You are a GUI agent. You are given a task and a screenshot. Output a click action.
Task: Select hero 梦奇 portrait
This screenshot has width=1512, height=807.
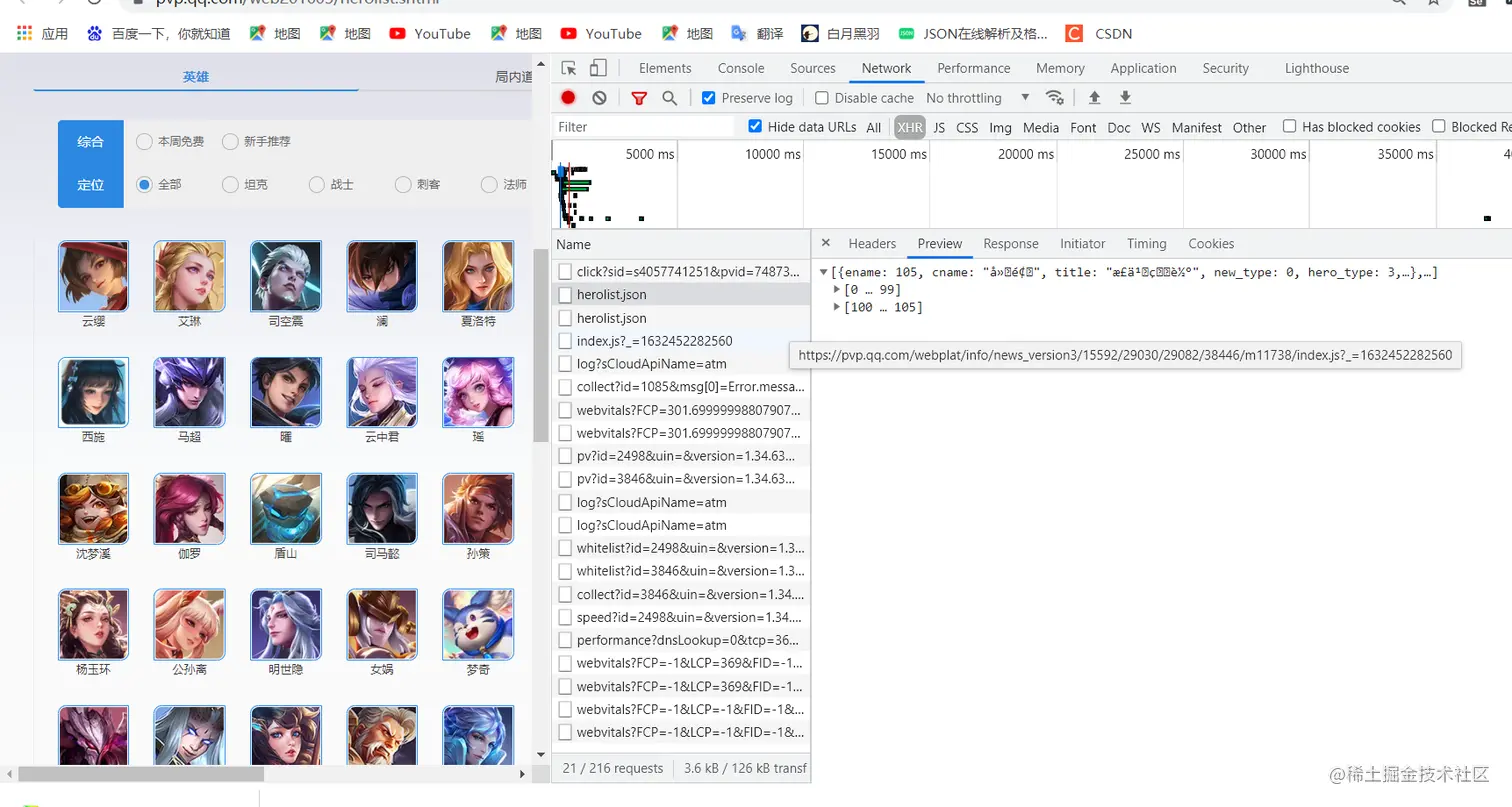[478, 624]
